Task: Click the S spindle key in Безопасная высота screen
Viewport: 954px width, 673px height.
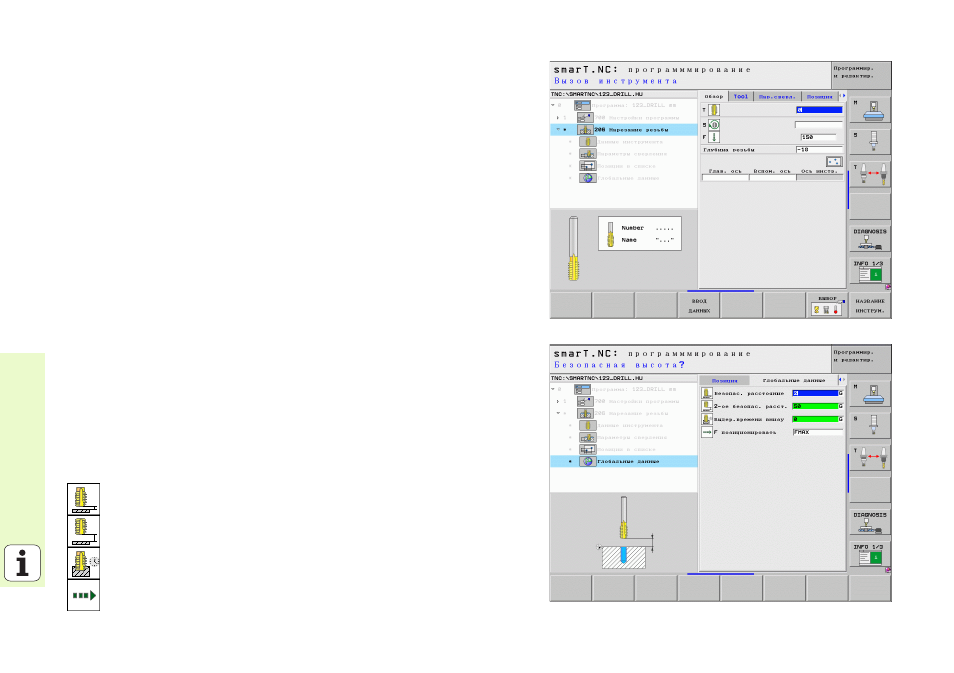Action: pyautogui.click(x=869, y=425)
